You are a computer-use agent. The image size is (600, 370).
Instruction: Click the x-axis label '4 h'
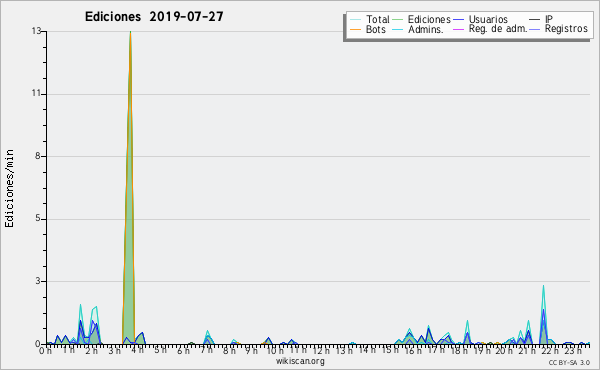click(137, 350)
